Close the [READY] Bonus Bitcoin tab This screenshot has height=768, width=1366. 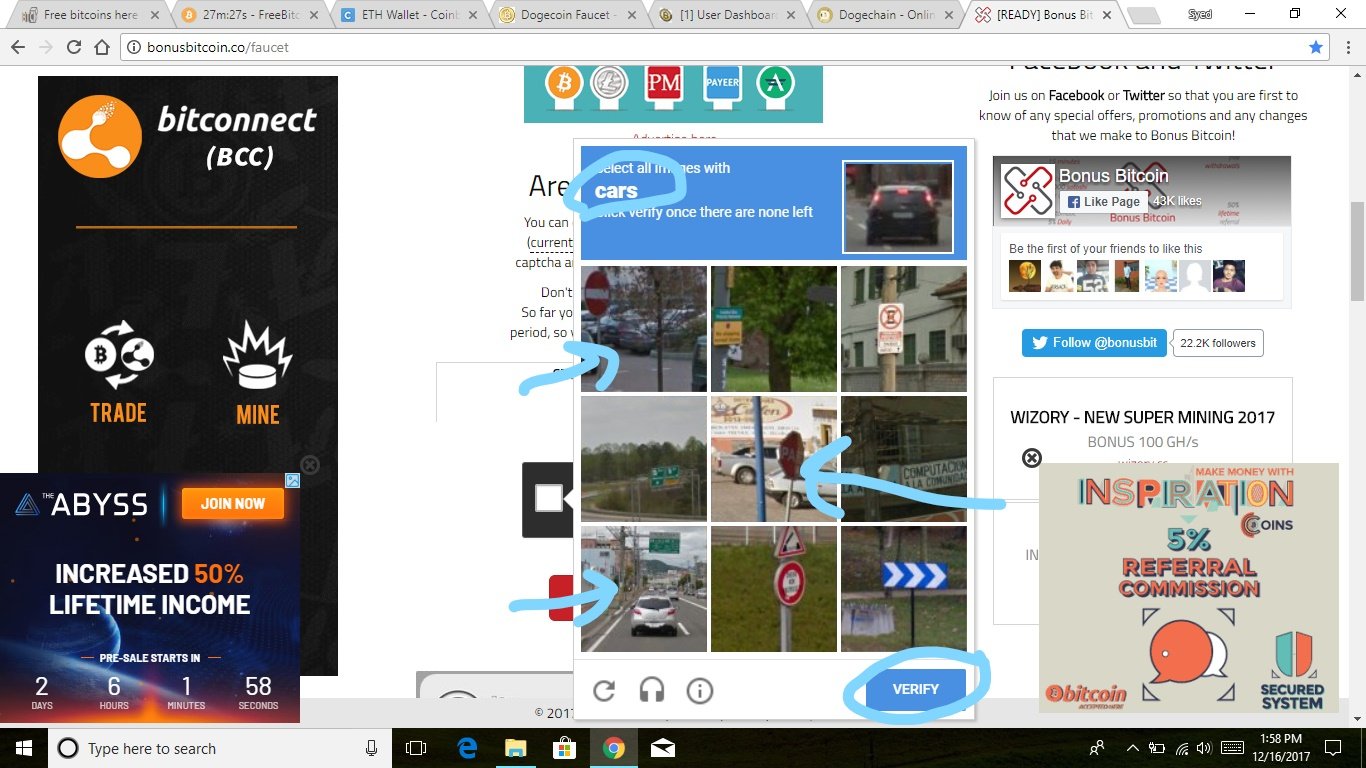click(x=1108, y=15)
